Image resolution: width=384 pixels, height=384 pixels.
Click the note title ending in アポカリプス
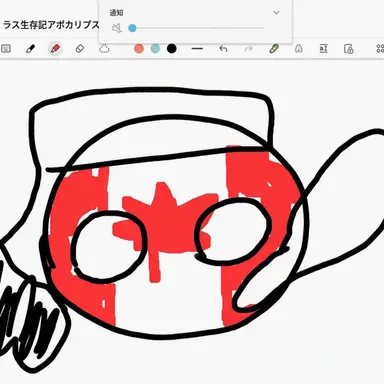[51, 25]
